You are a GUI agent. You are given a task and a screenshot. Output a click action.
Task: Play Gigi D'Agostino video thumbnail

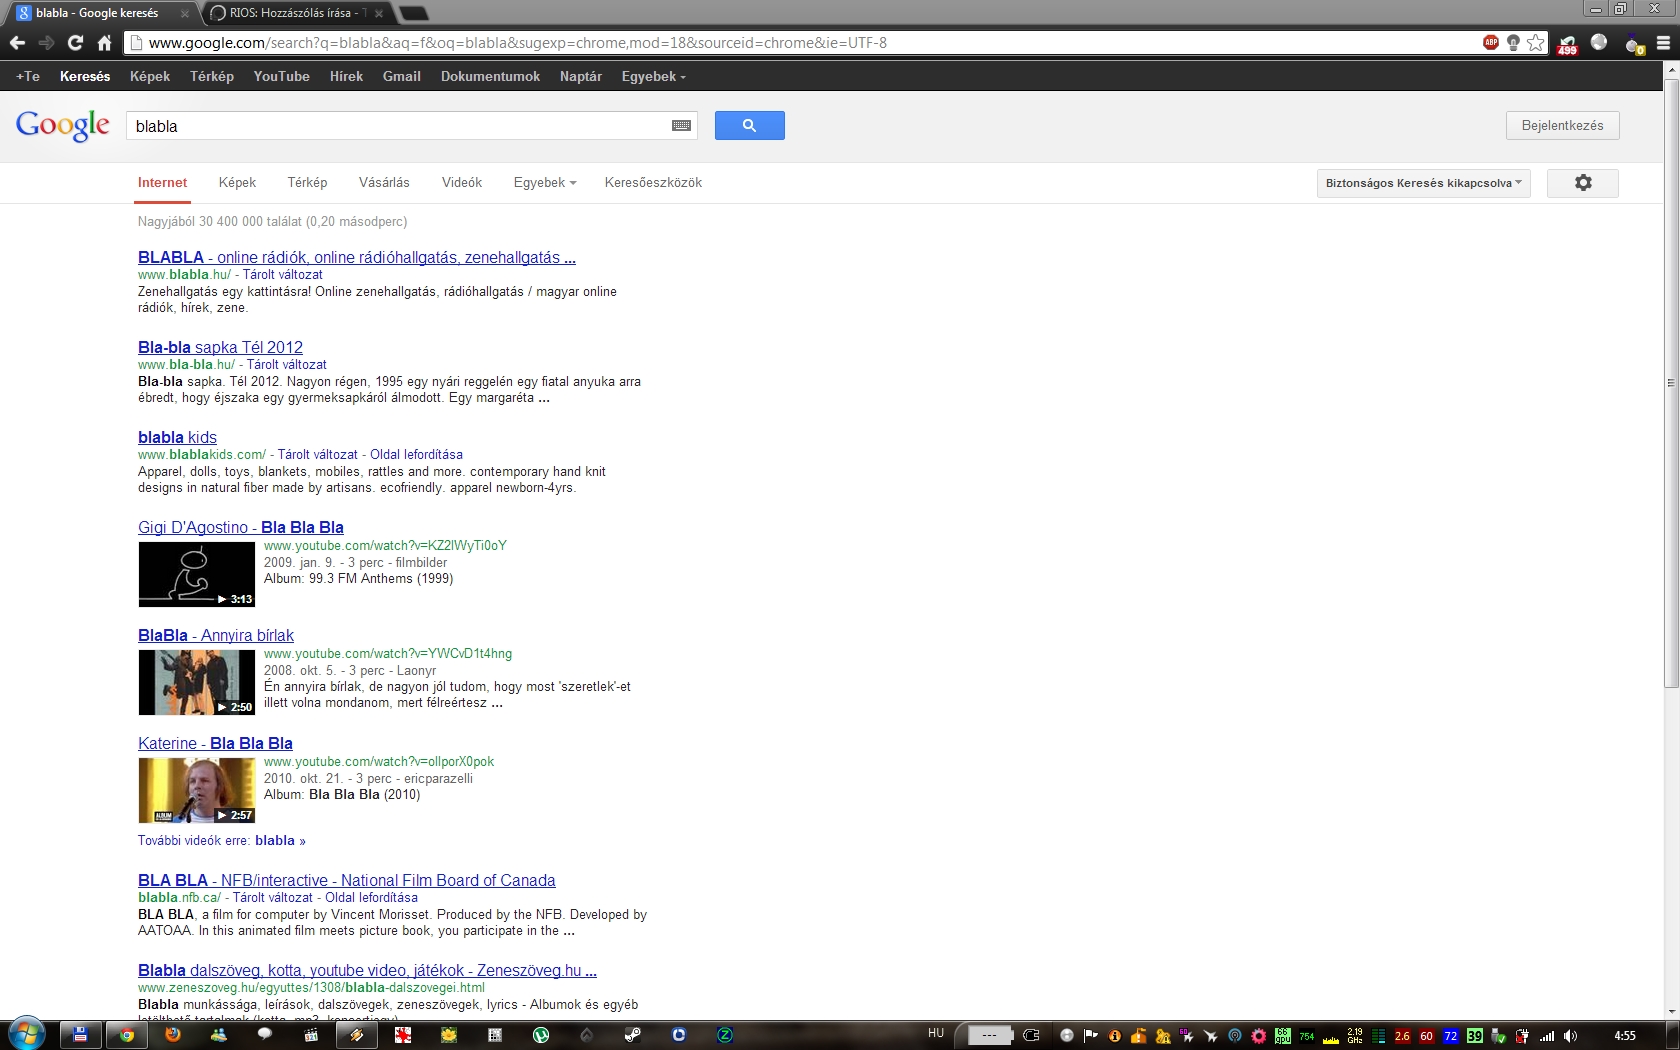tap(197, 574)
